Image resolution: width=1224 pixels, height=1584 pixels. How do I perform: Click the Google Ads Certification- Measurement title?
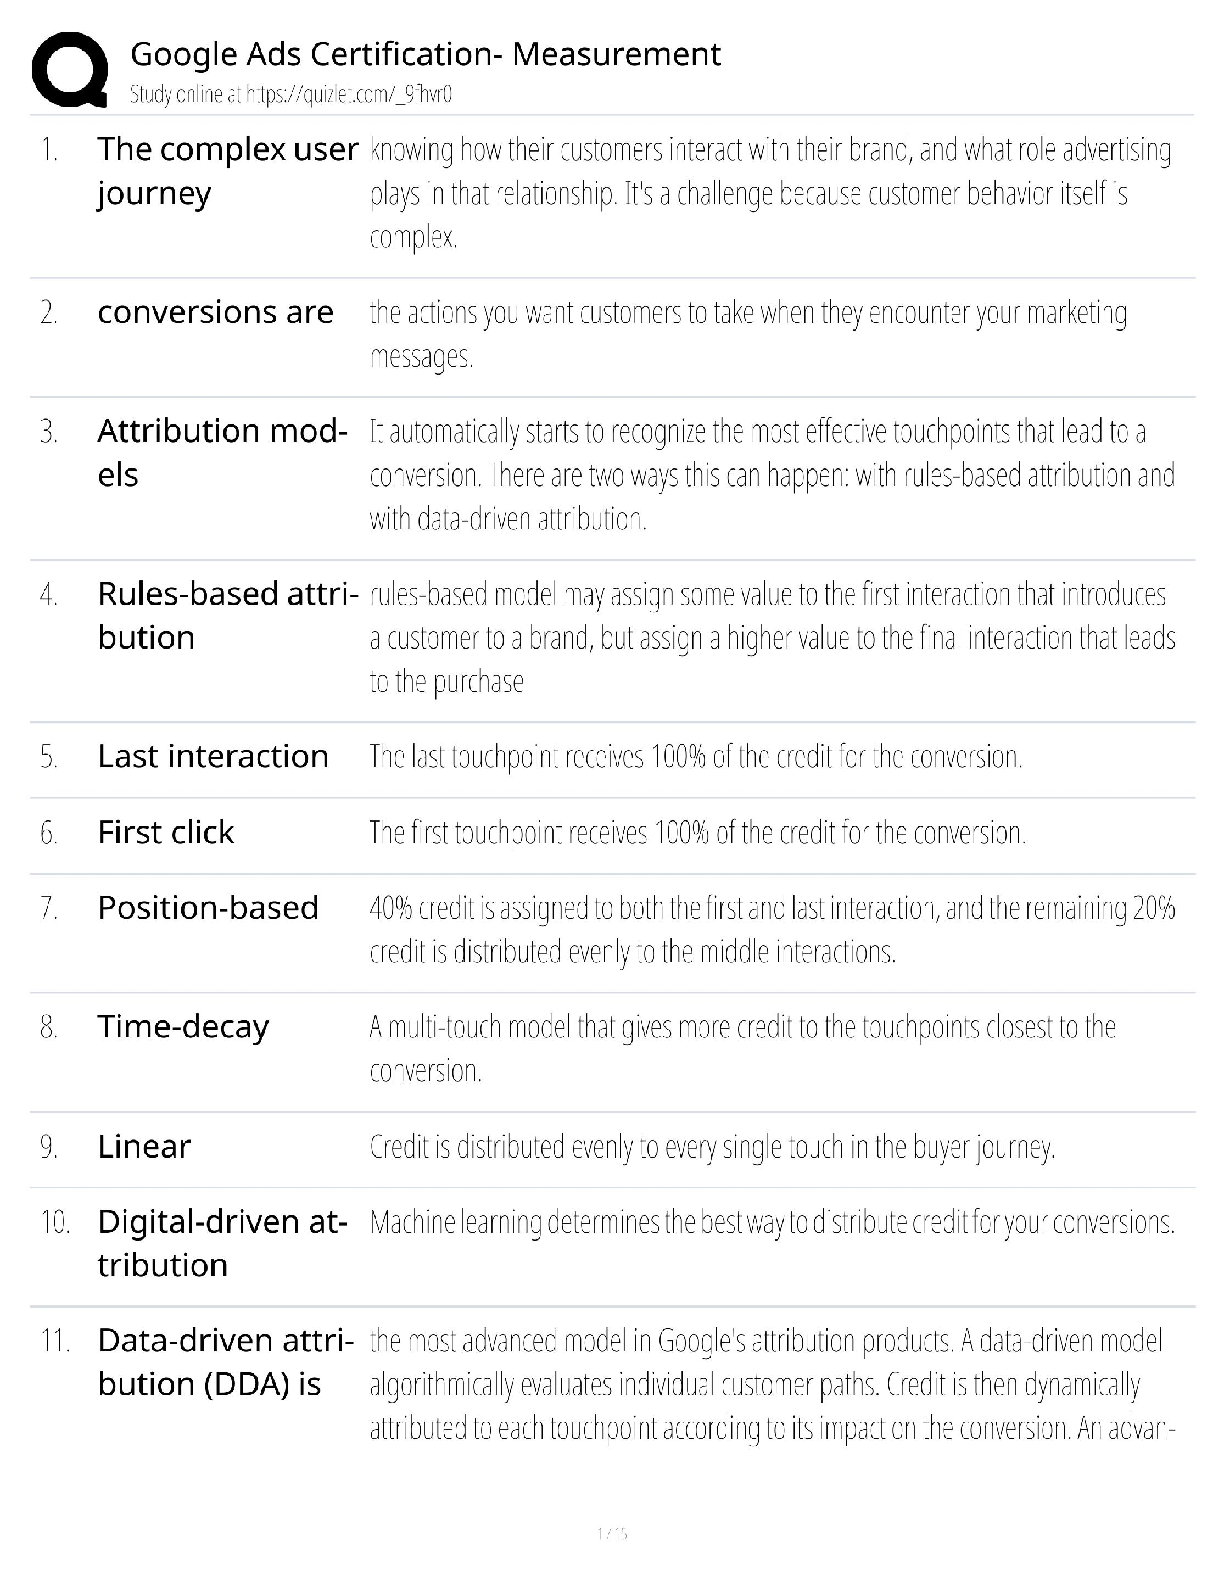click(x=425, y=54)
